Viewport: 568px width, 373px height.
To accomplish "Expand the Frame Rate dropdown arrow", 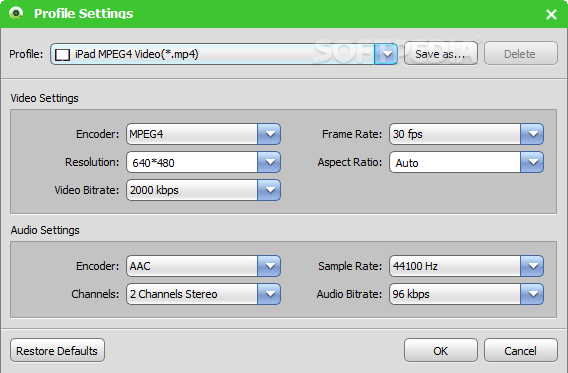I will (532, 134).
